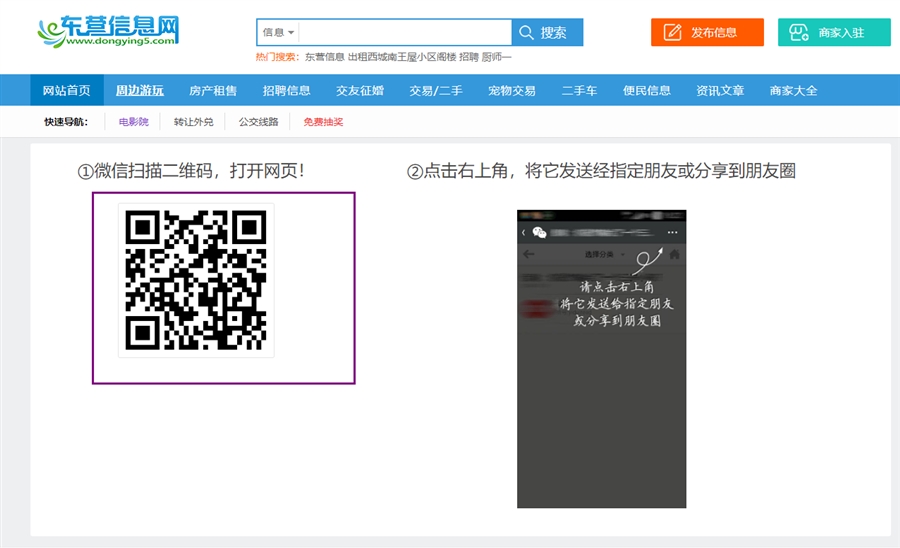Select 招聘信息 in the navigation bar
The image size is (900, 548).
(287, 90)
